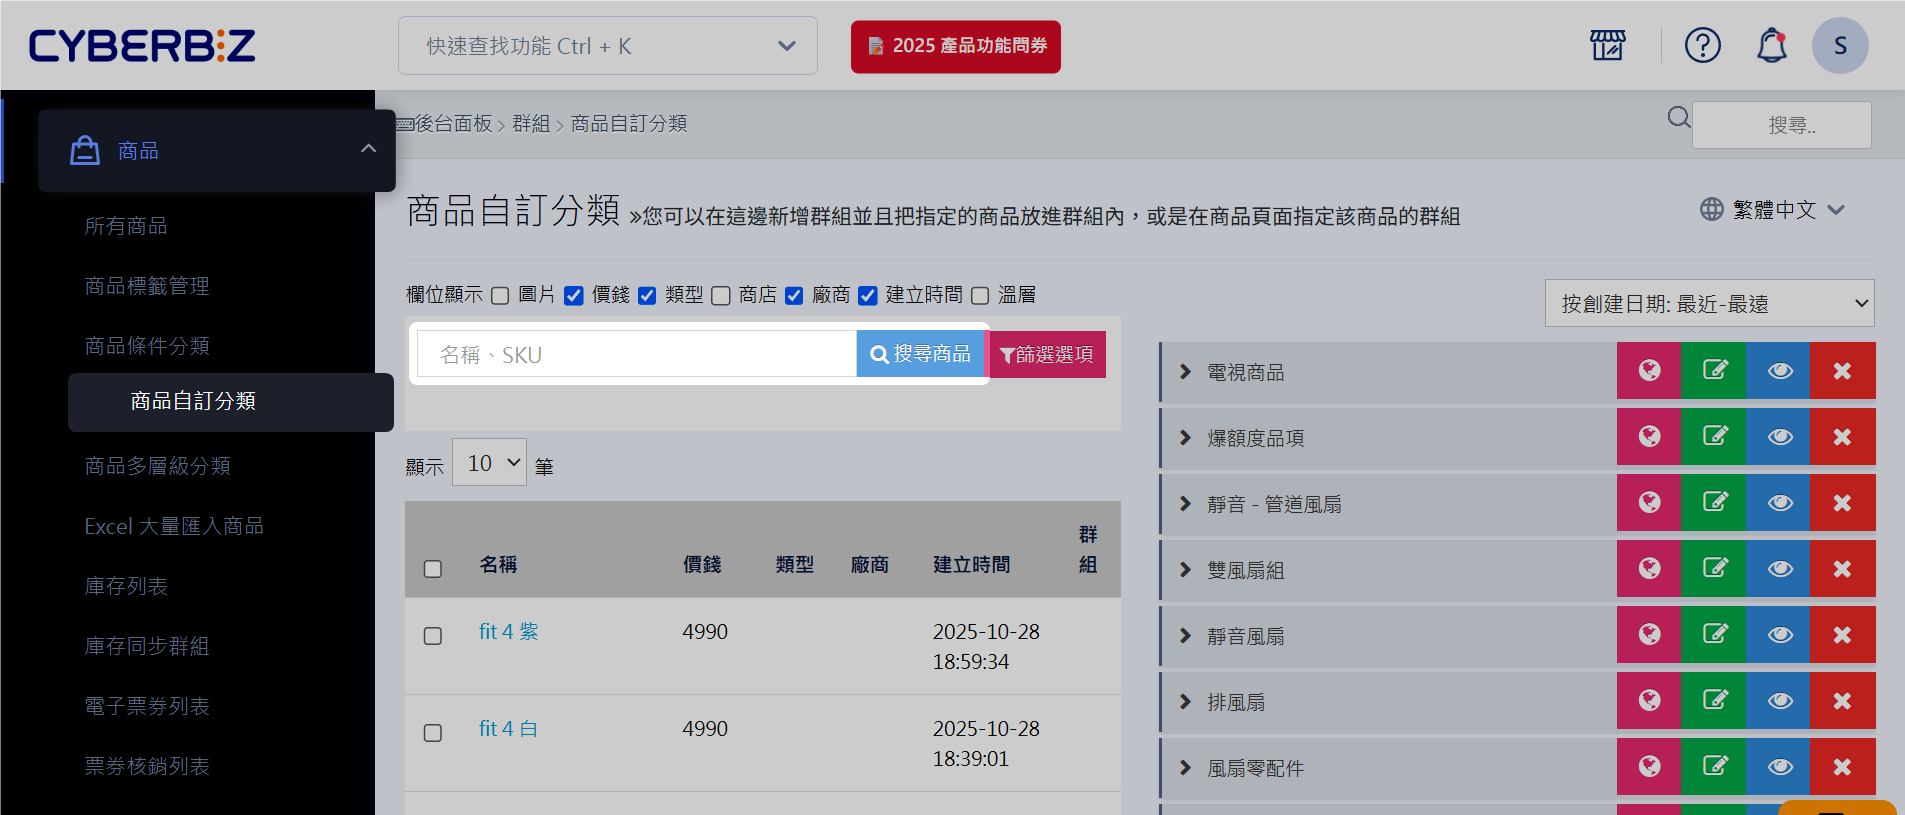The width and height of the screenshot is (1905, 815).
Task: Click the globe icon for 電視商品 group
Action: tap(1649, 371)
